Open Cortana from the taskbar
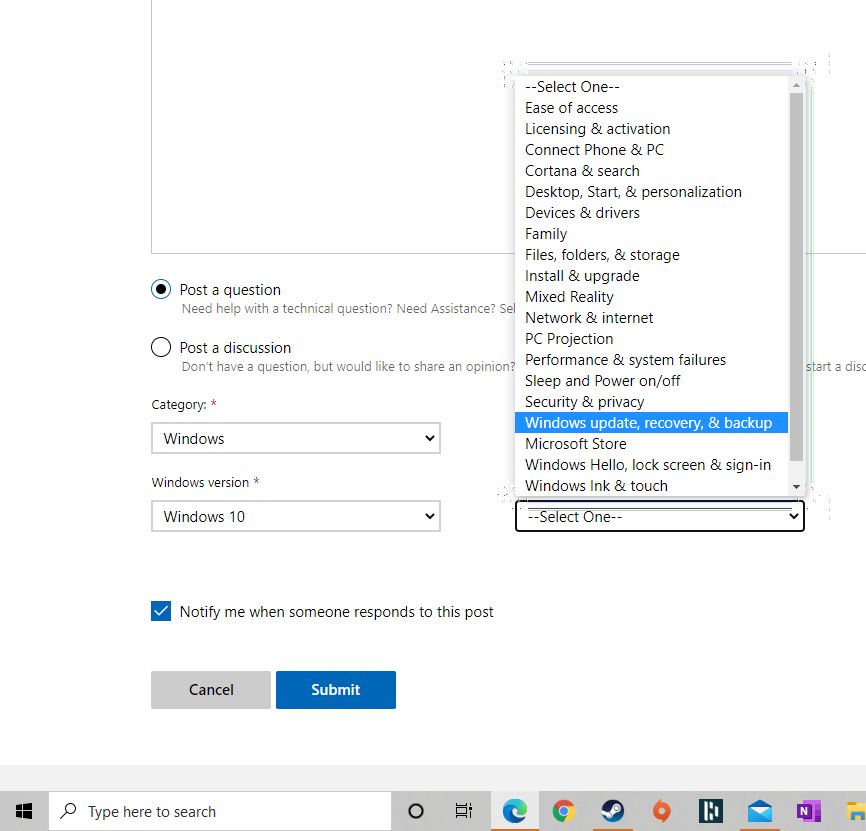The image size is (866, 831). tap(415, 811)
